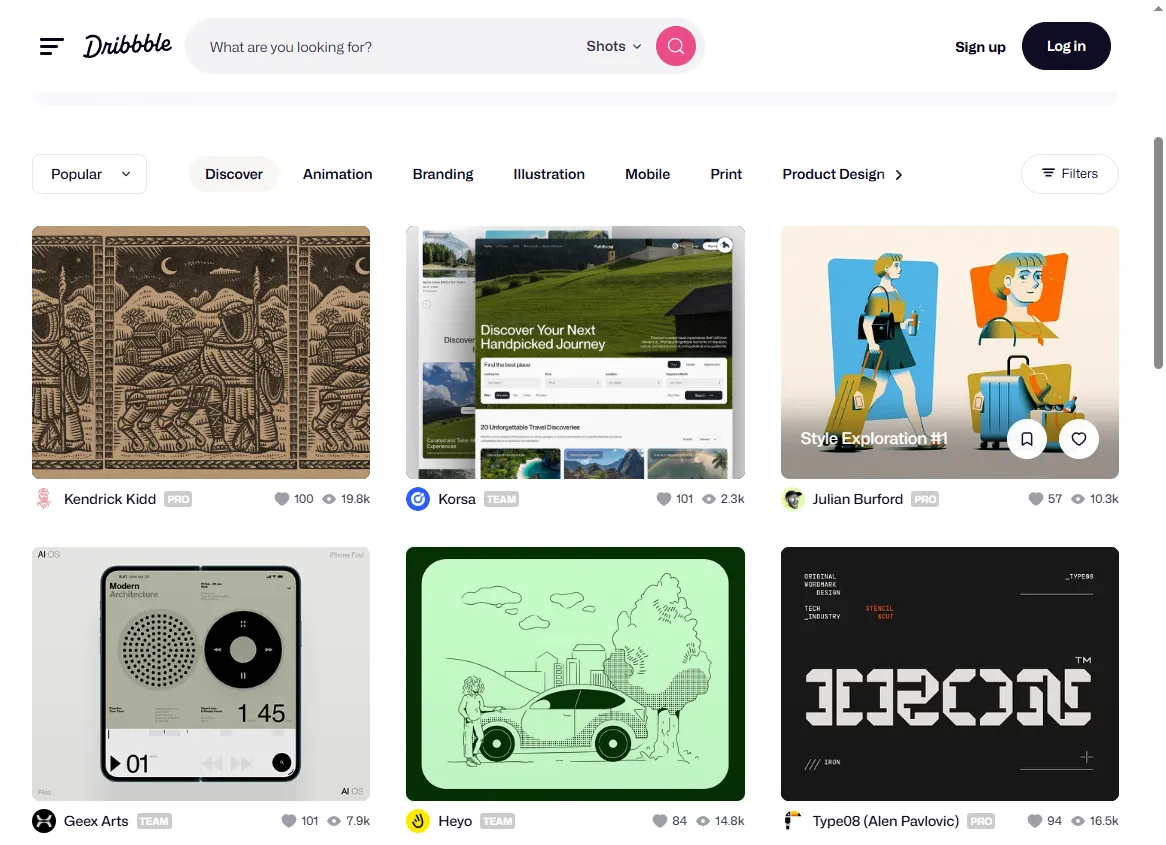Click the Heyo yellow avatar icon
Image resolution: width=1166 pixels, height=845 pixels.
coord(418,821)
